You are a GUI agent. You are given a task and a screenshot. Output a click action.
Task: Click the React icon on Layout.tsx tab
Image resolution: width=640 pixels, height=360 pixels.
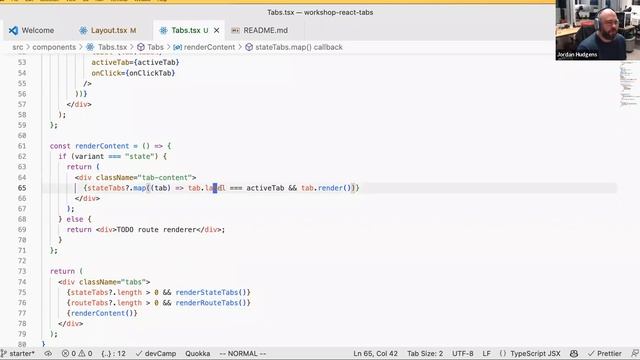(83, 30)
